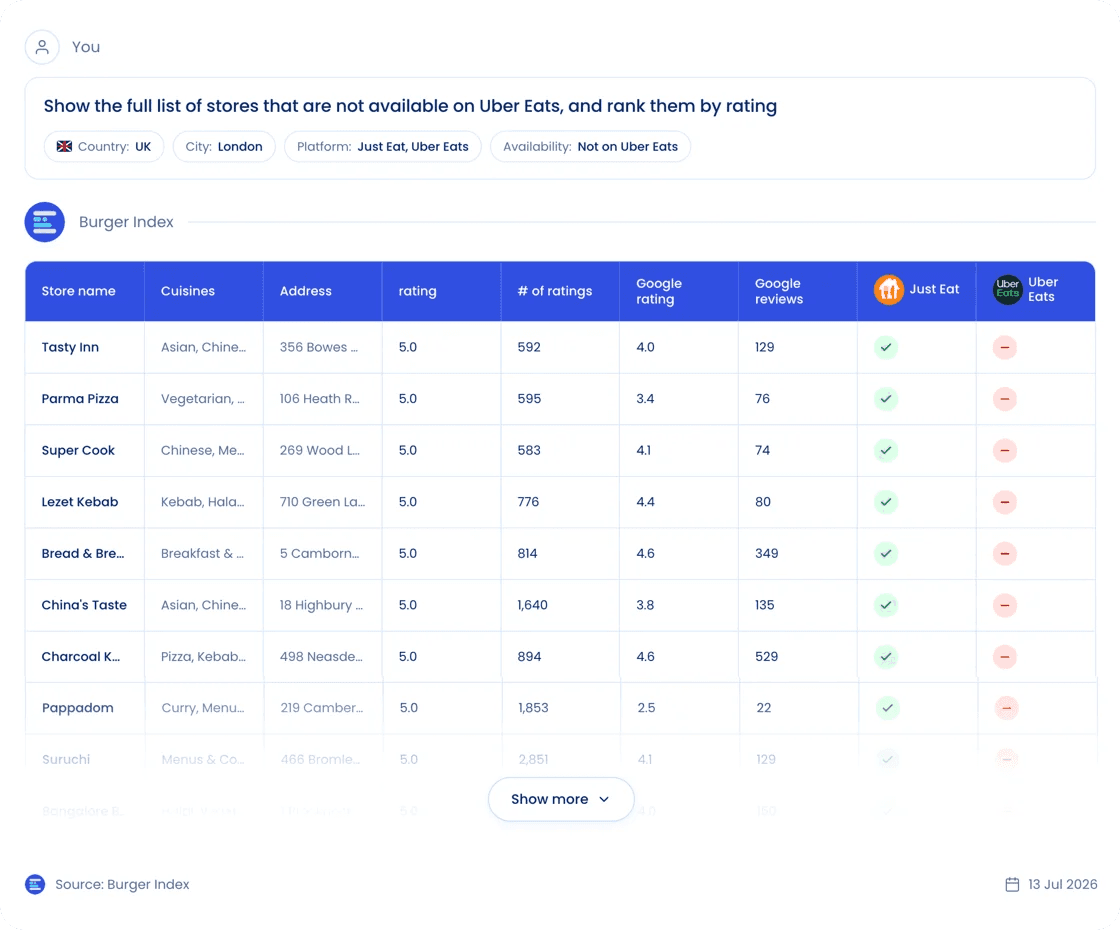Screen dimensions: 1120x930
Task: Click ratings count 776
Action: [529, 502]
